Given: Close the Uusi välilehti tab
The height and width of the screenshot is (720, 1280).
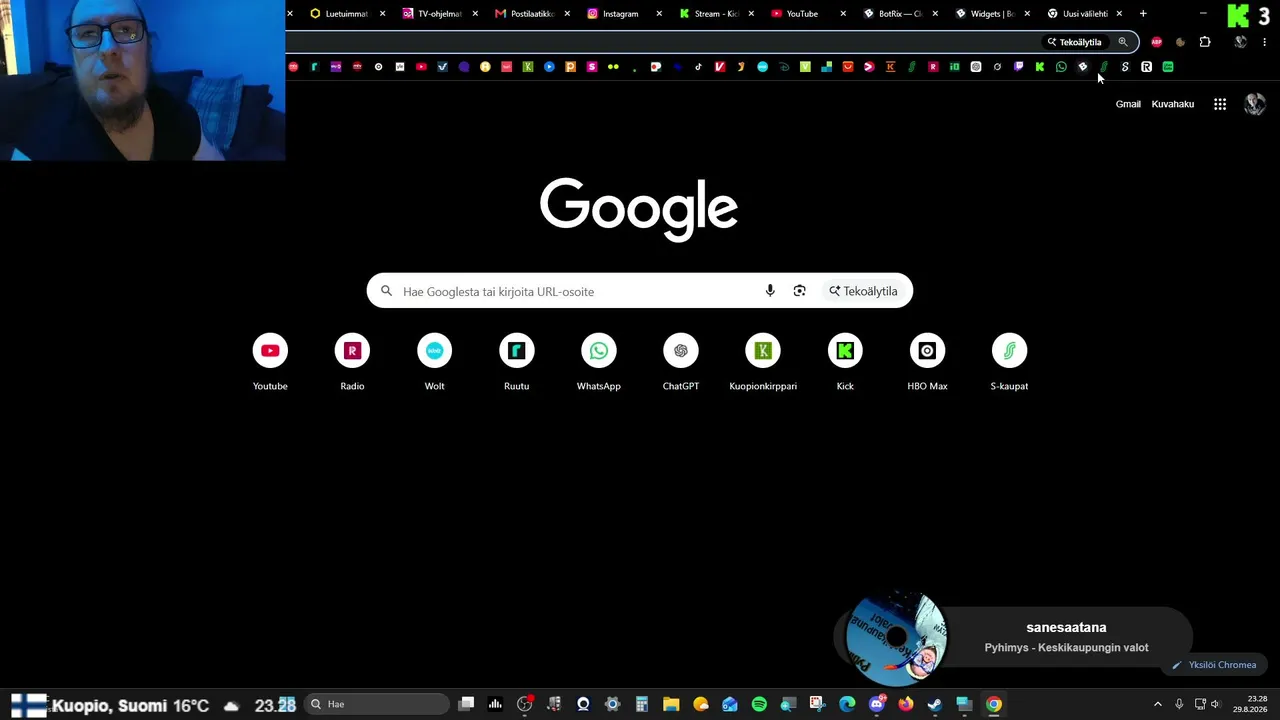Looking at the screenshot, I should click(x=1119, y=14).
